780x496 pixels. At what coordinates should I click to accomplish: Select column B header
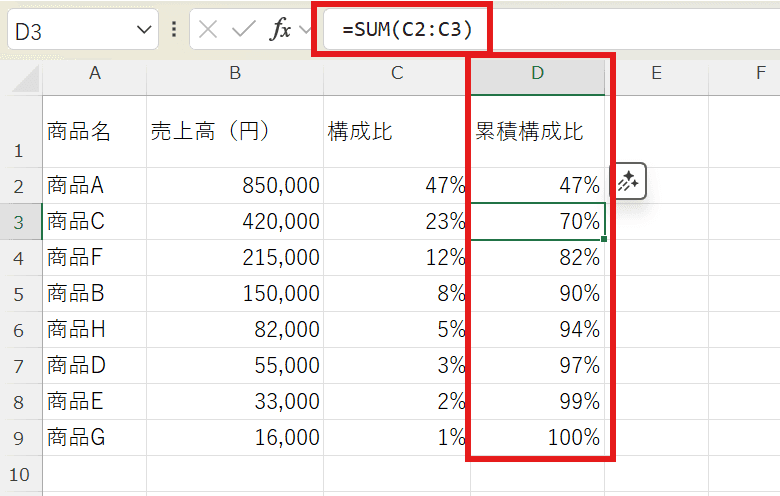pos(234,73)
